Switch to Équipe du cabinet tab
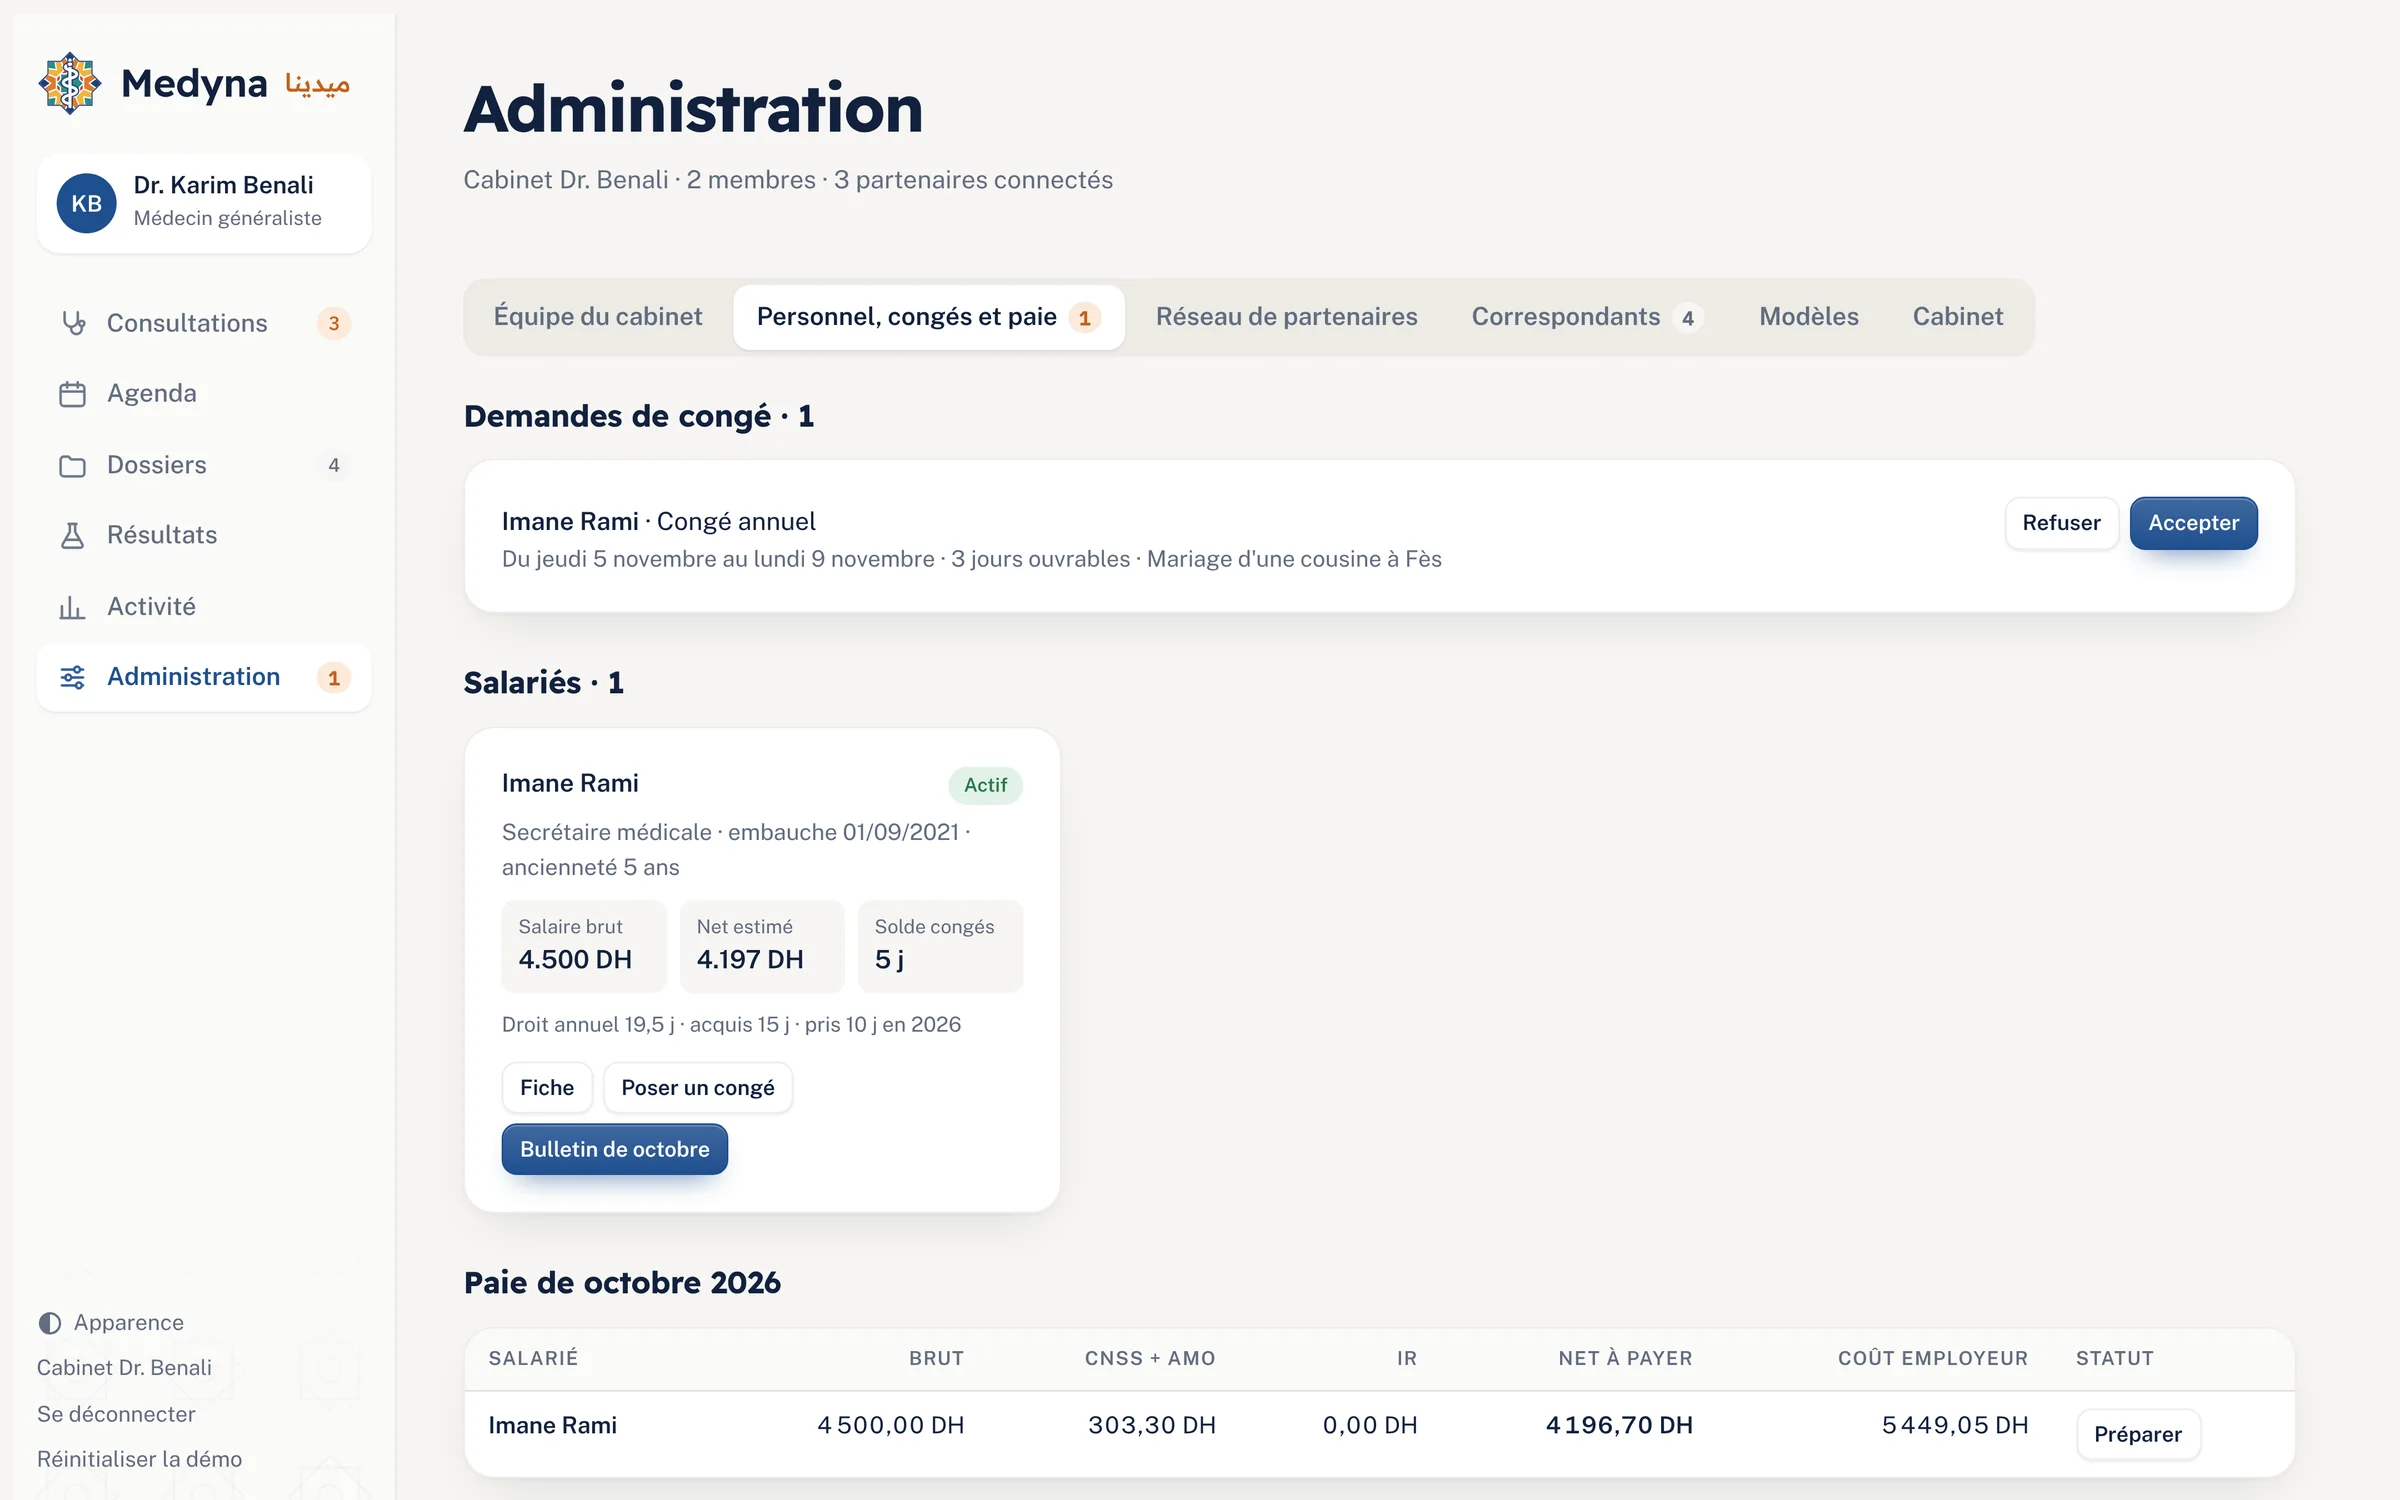The height and width of the screenshot is (1500, 2400). tap(598, 317)
